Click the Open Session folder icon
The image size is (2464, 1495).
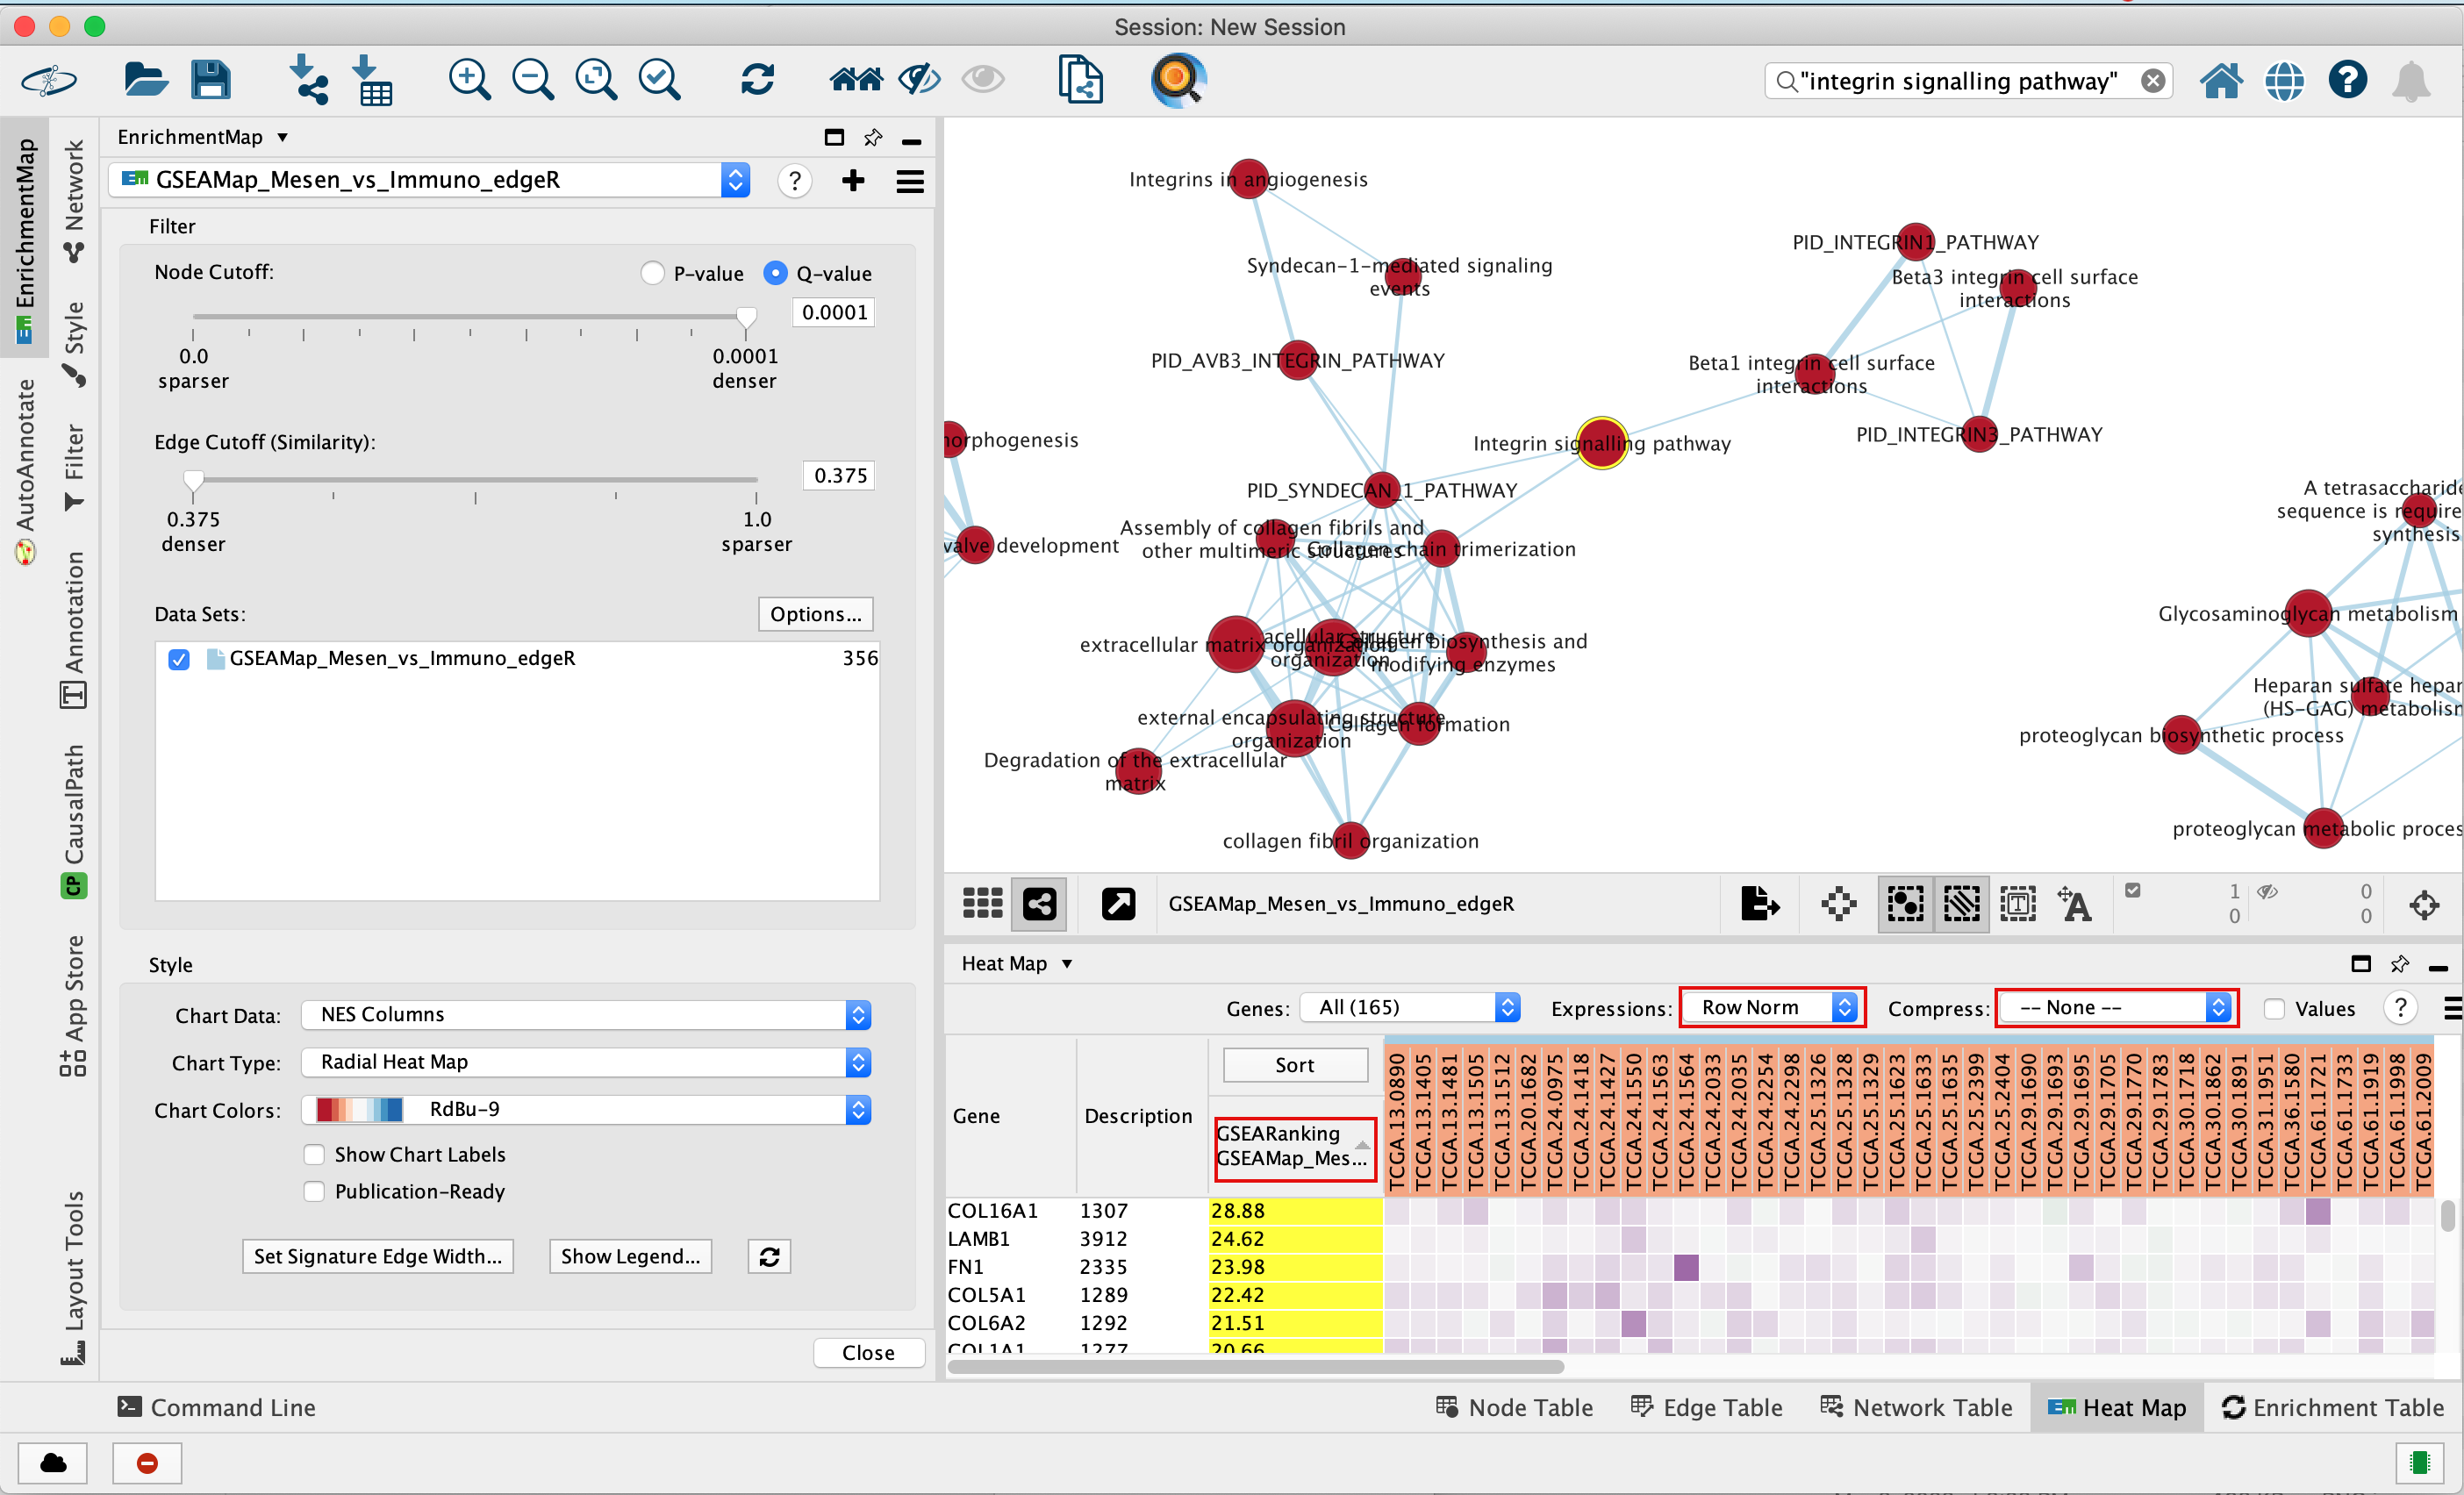[145, 79]
